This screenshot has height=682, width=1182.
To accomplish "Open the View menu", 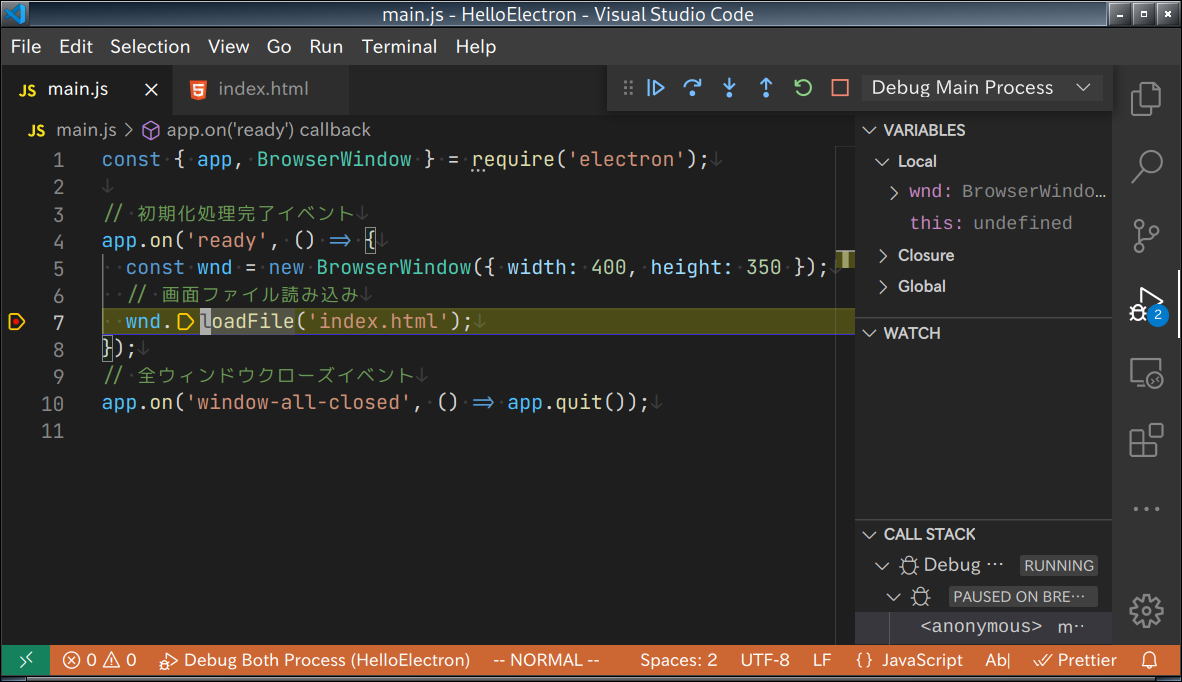I will tap(228, 47).
